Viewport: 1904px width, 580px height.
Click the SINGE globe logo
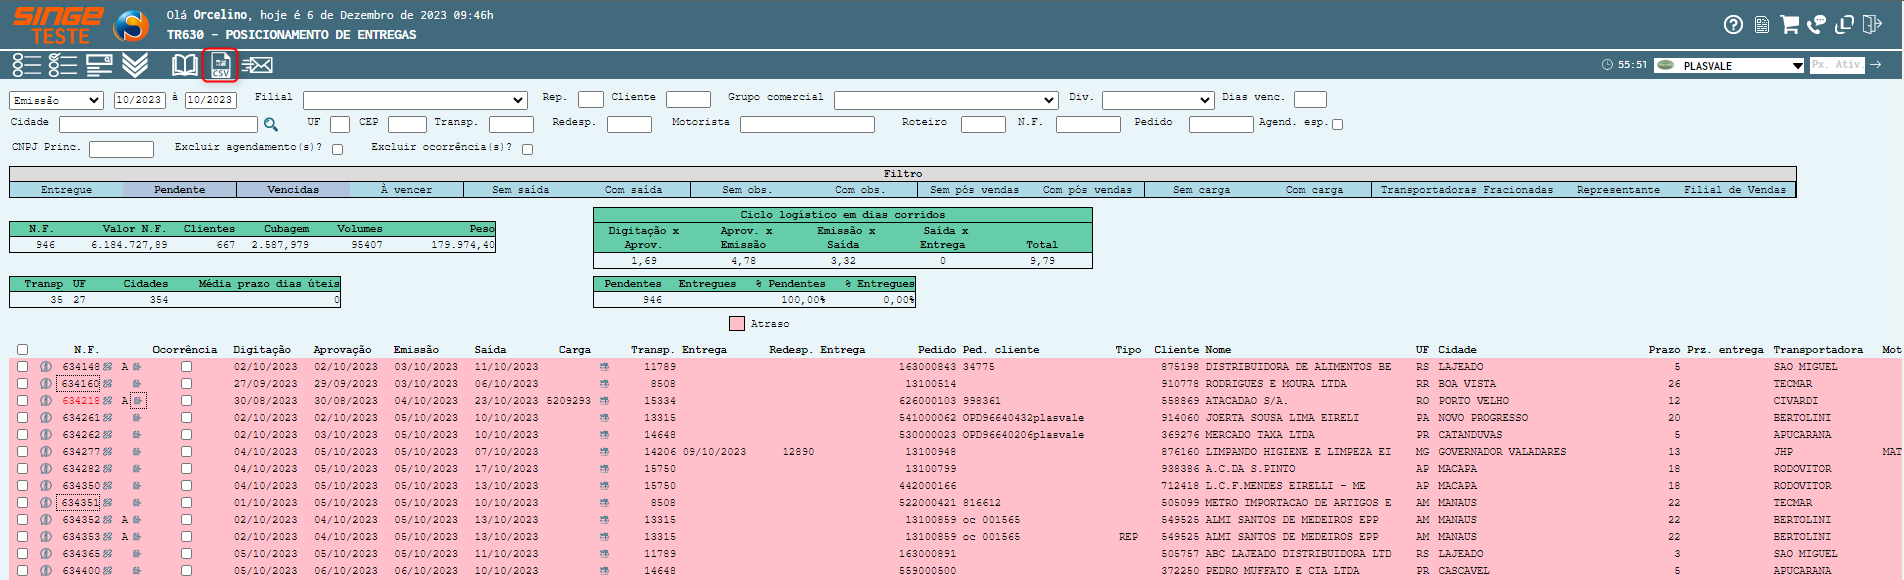tap(131, 25)
